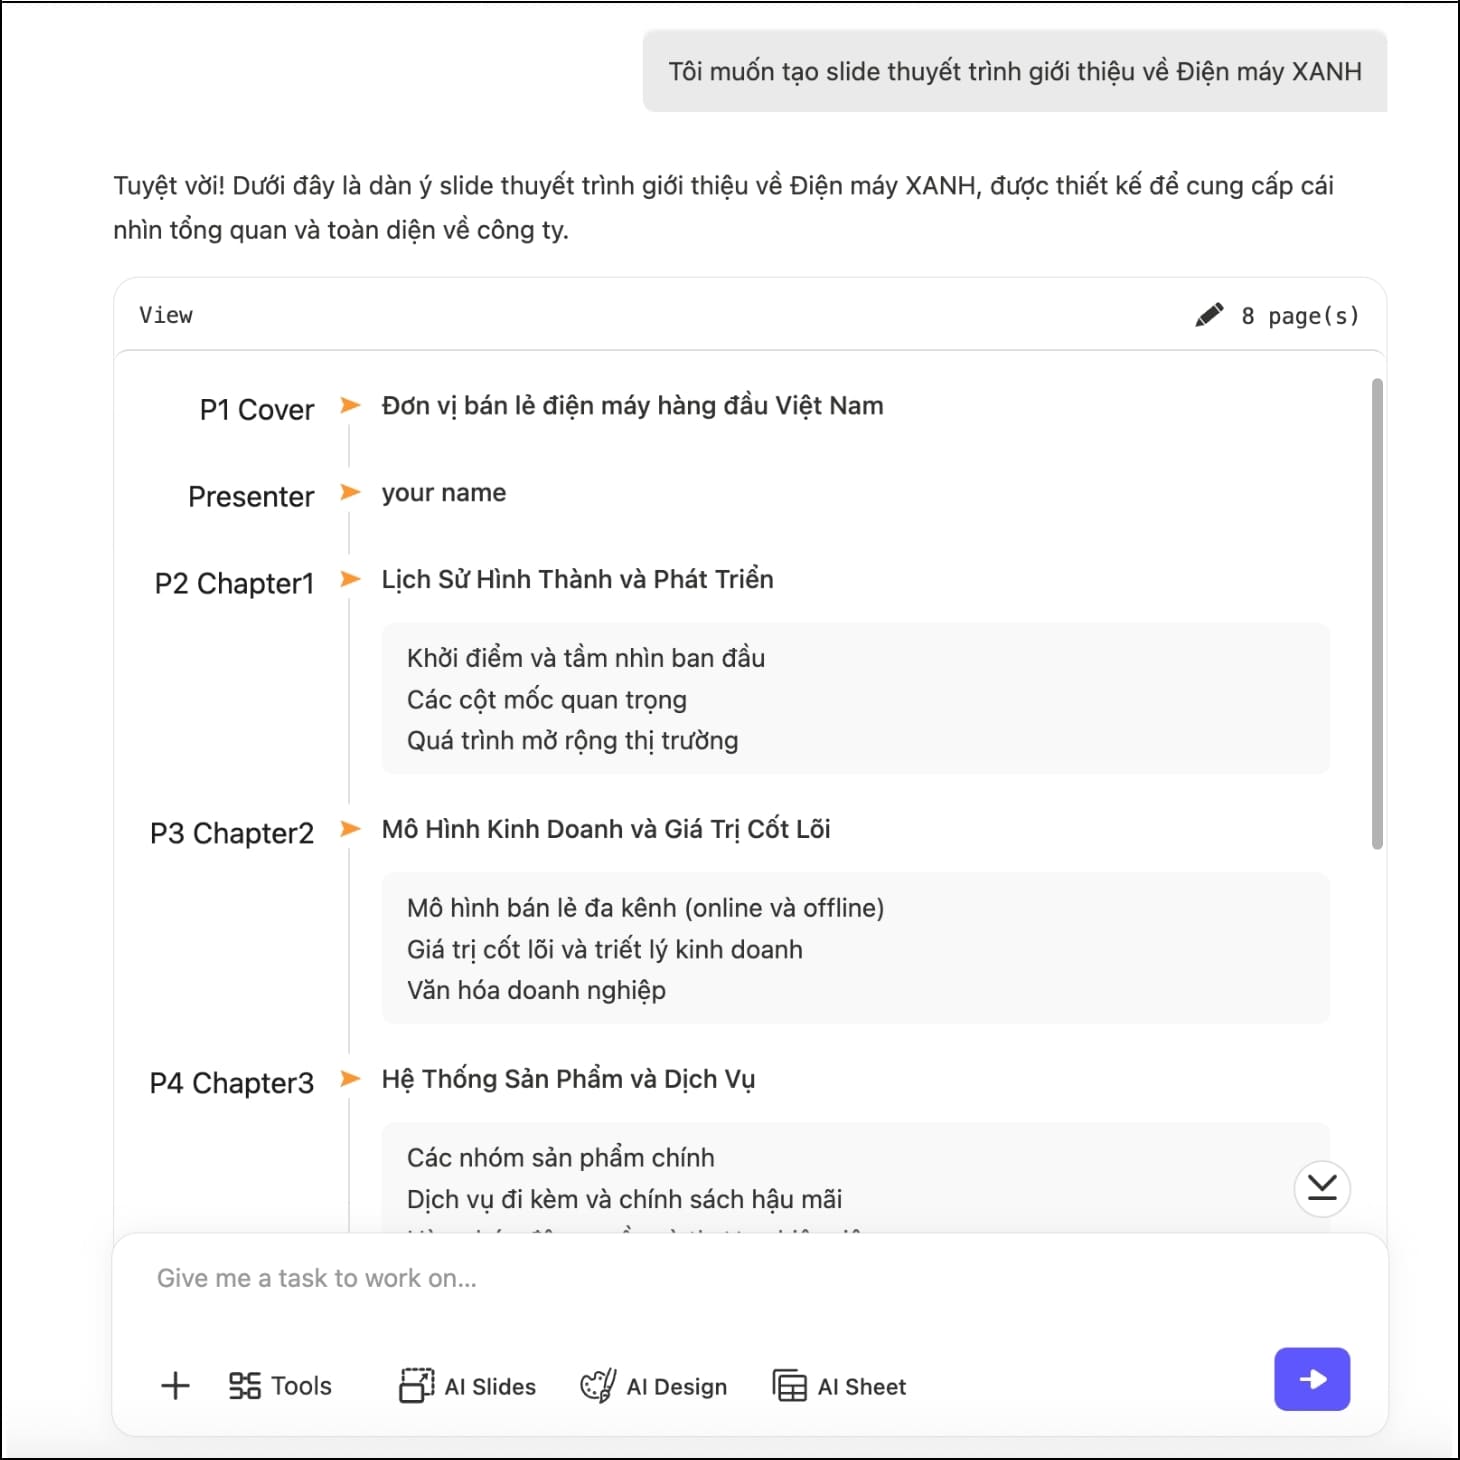Click the 'Give me a task' input field
This screenshot has width=1460, height=1460.
pyautogui.click(x=700, y=1279)
